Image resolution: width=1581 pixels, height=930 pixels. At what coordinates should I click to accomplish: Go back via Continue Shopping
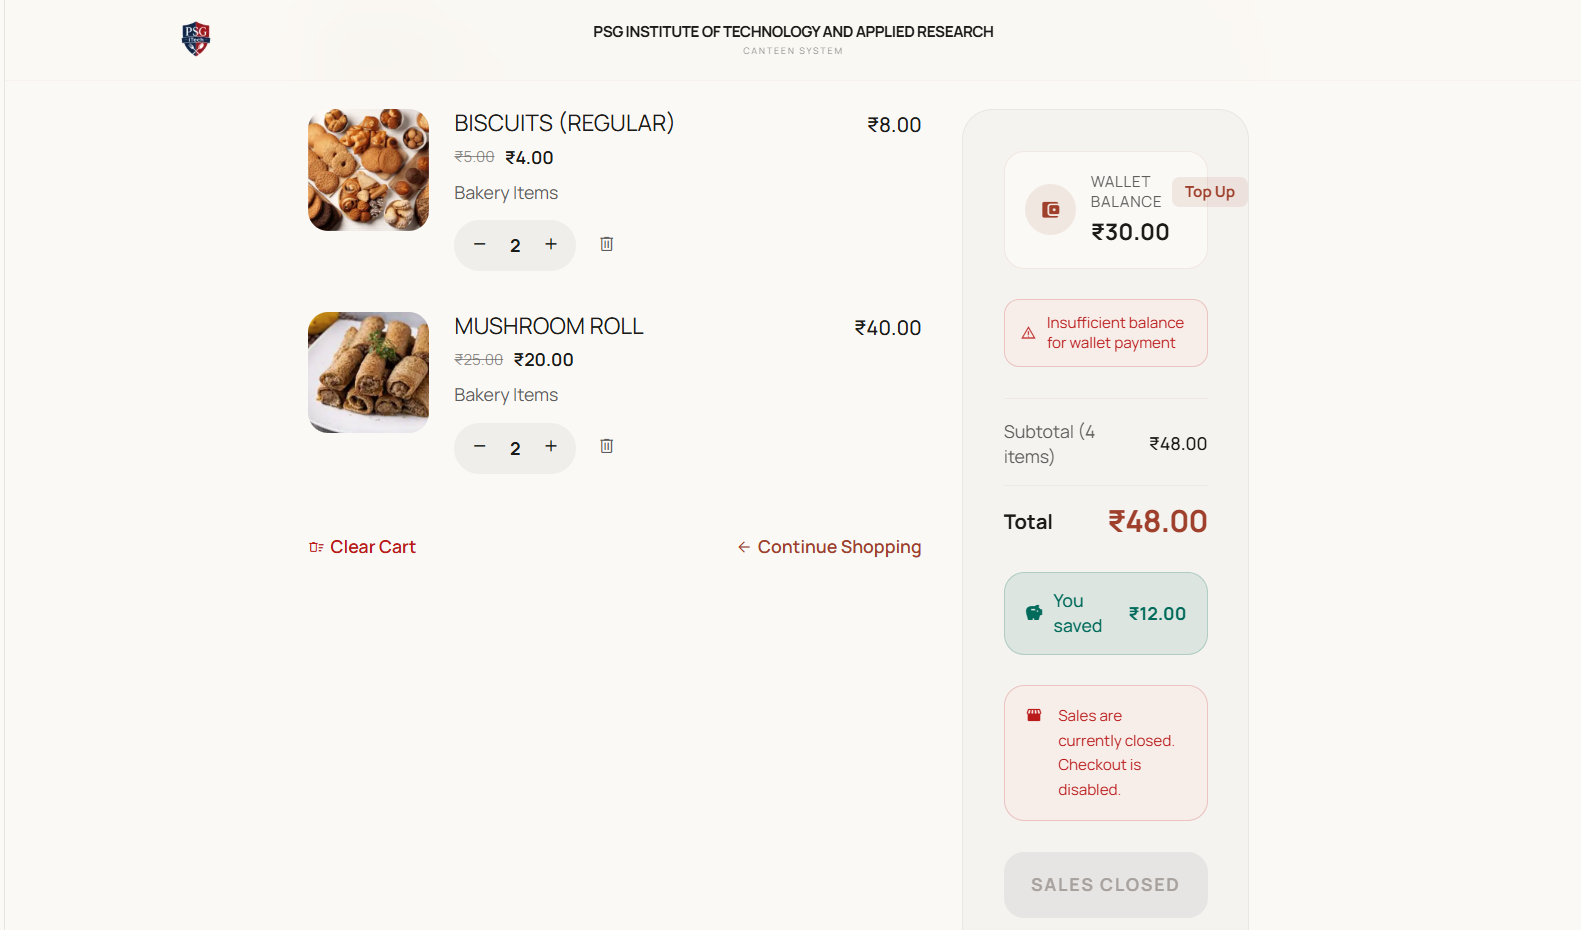point(829,547)
